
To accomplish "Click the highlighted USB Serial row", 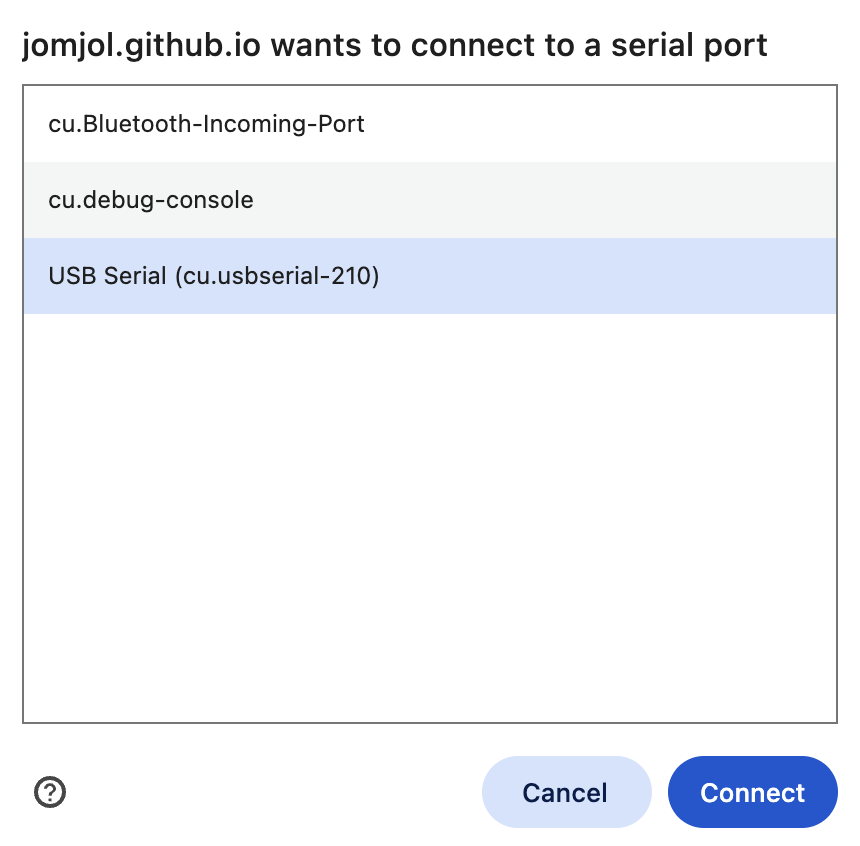I will coord(429,276).
